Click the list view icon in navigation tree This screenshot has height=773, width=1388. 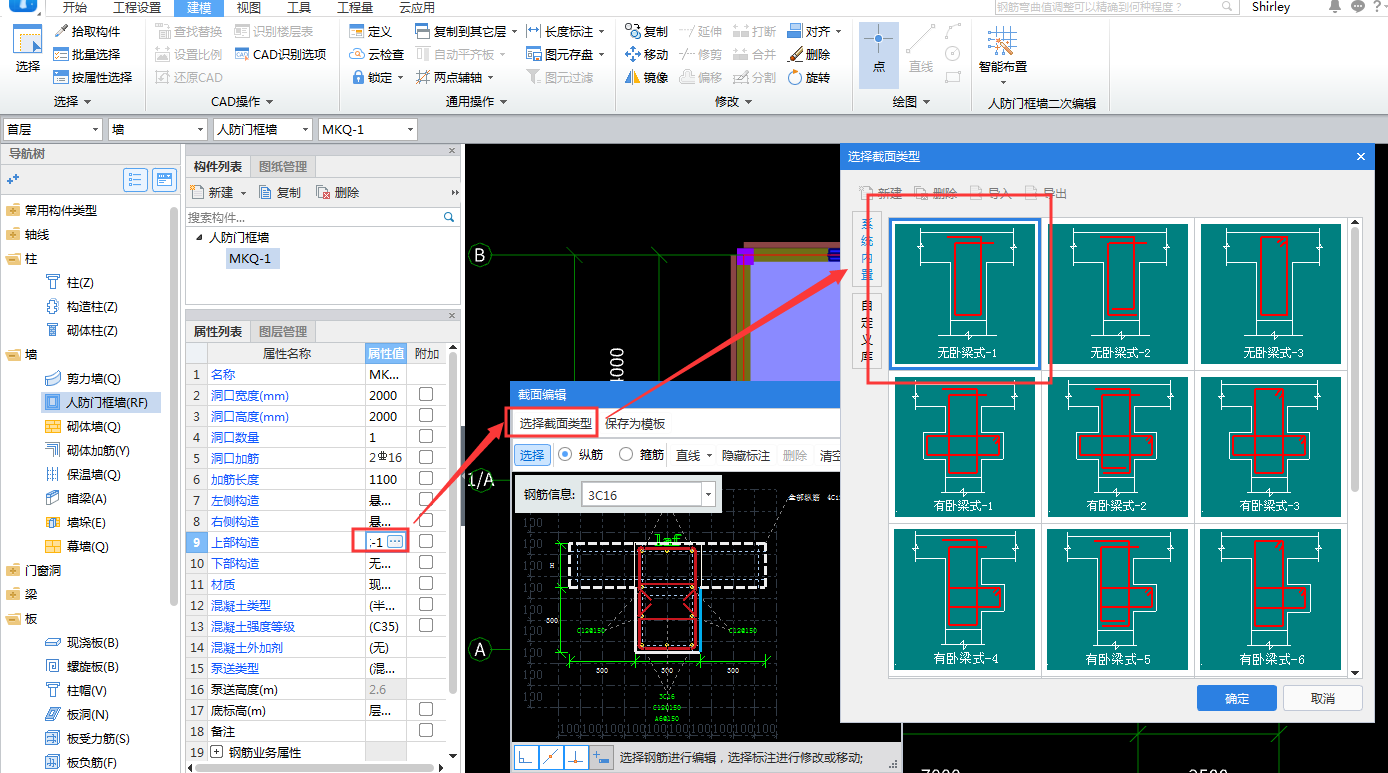coord(137,180)
